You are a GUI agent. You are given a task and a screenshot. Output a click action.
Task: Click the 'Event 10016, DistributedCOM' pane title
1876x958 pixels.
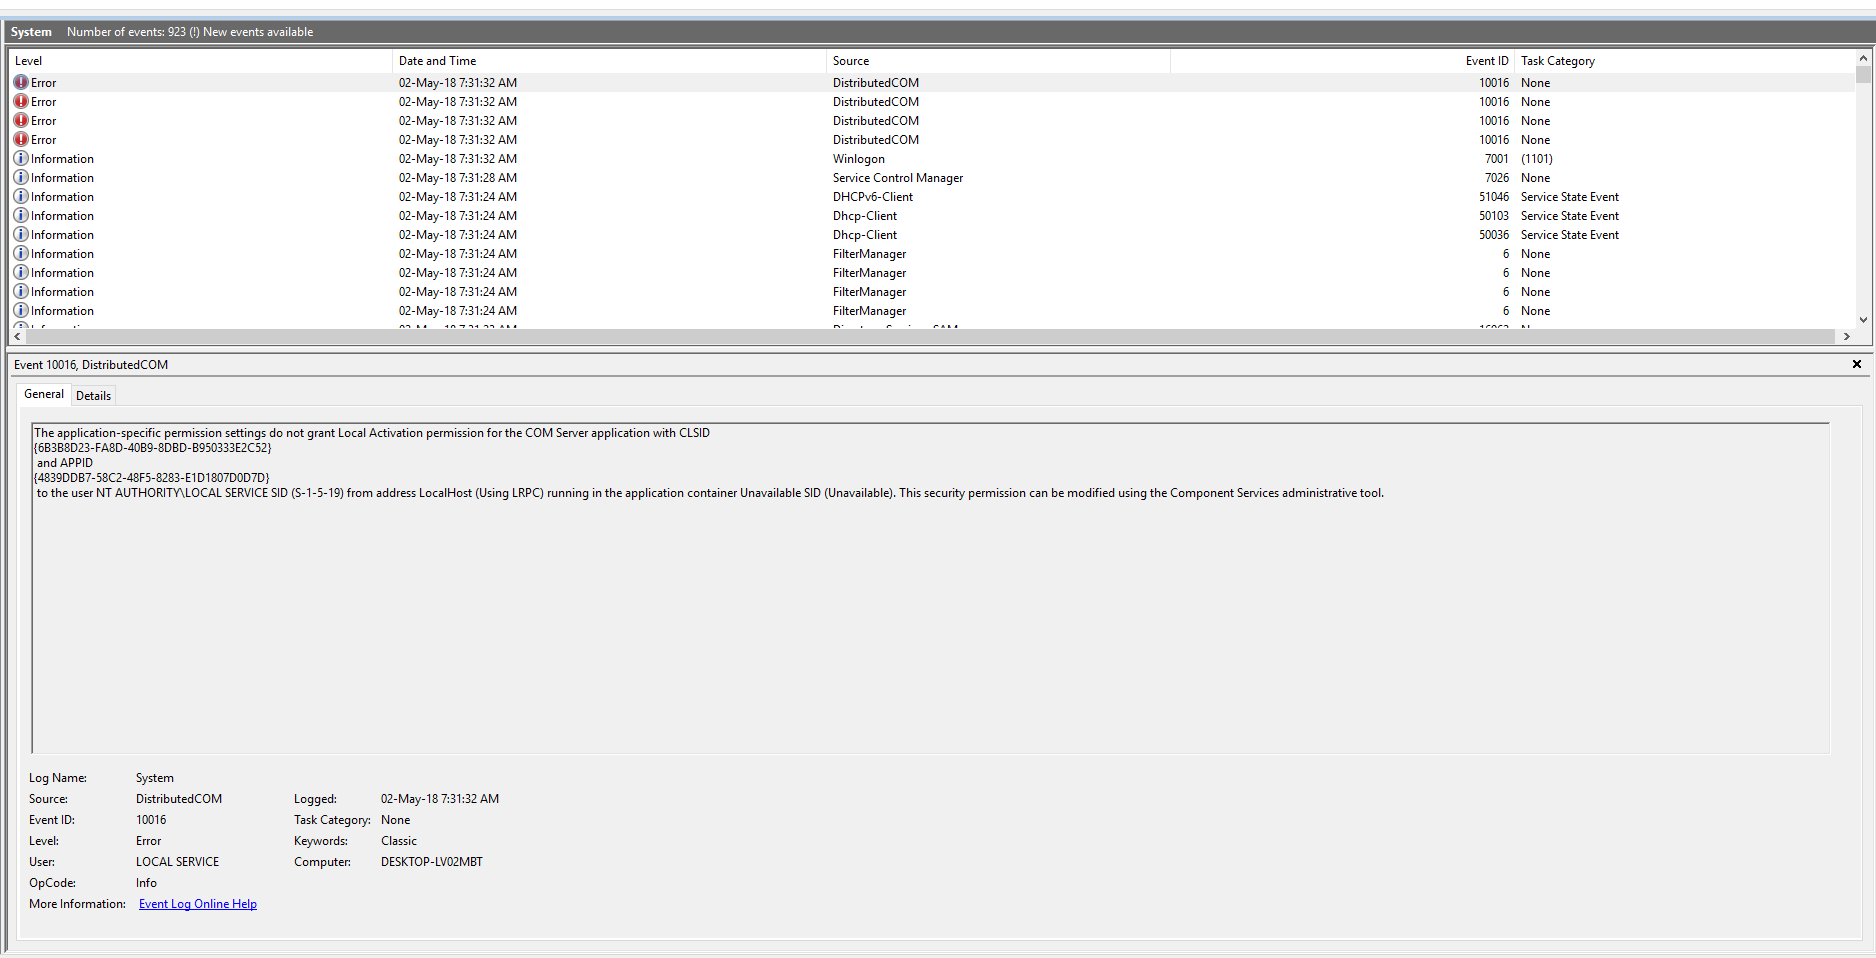click(x=91, y=365)
